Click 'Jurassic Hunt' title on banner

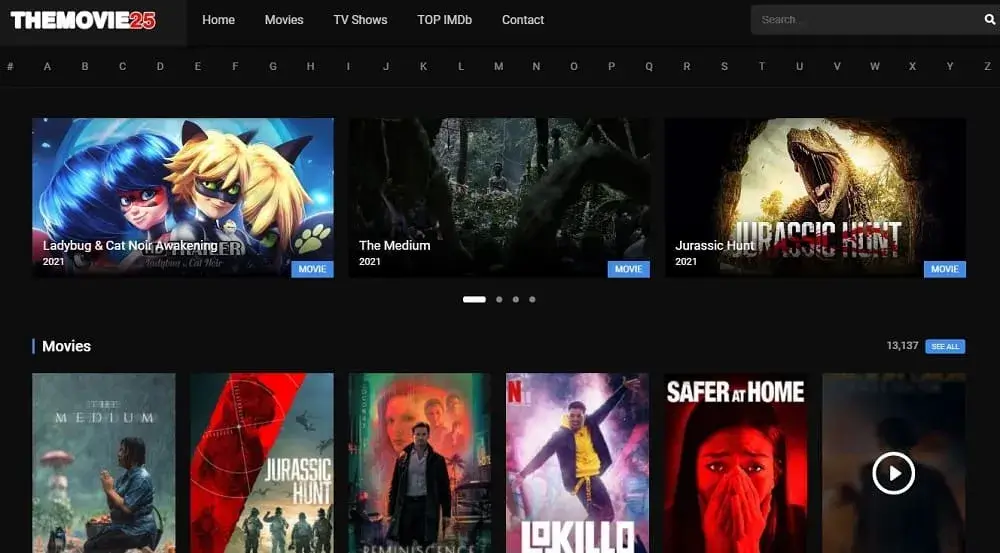[x=715, y=246]
